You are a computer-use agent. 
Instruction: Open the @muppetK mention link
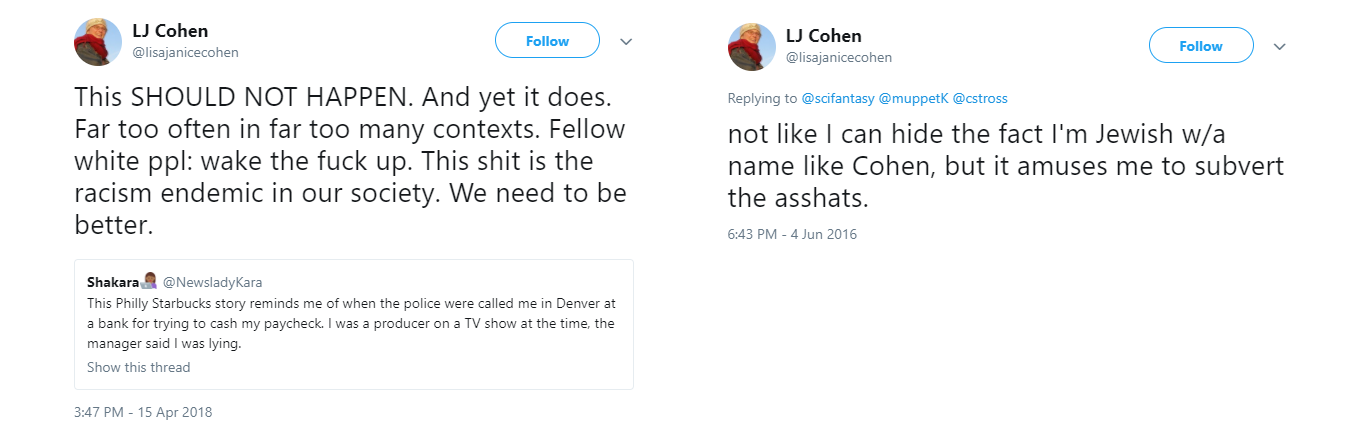pyautogui.click(x=913, y=99)
